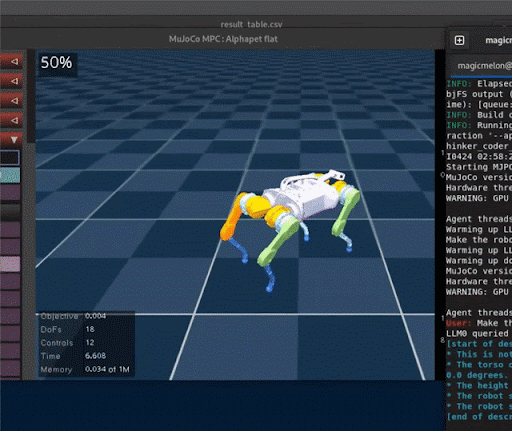Click the new tab plus icon in terminal
The width and height of the screenshot is (512, 431).
pyautogui.click(x=459, y=40)
